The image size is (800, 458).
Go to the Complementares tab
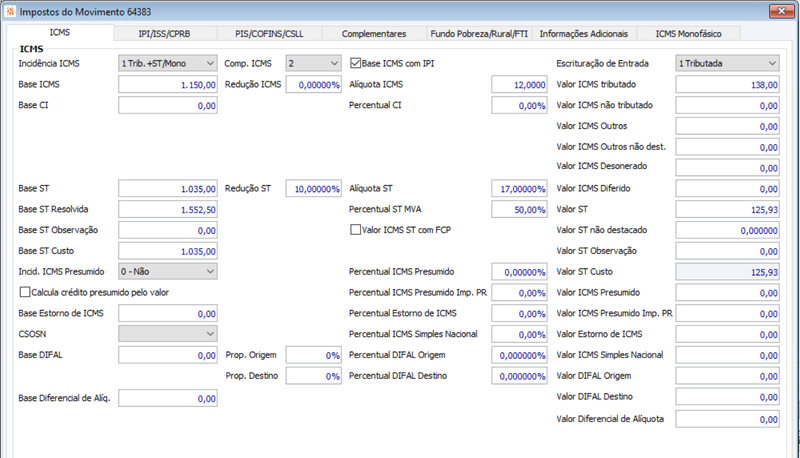point(374,34)
